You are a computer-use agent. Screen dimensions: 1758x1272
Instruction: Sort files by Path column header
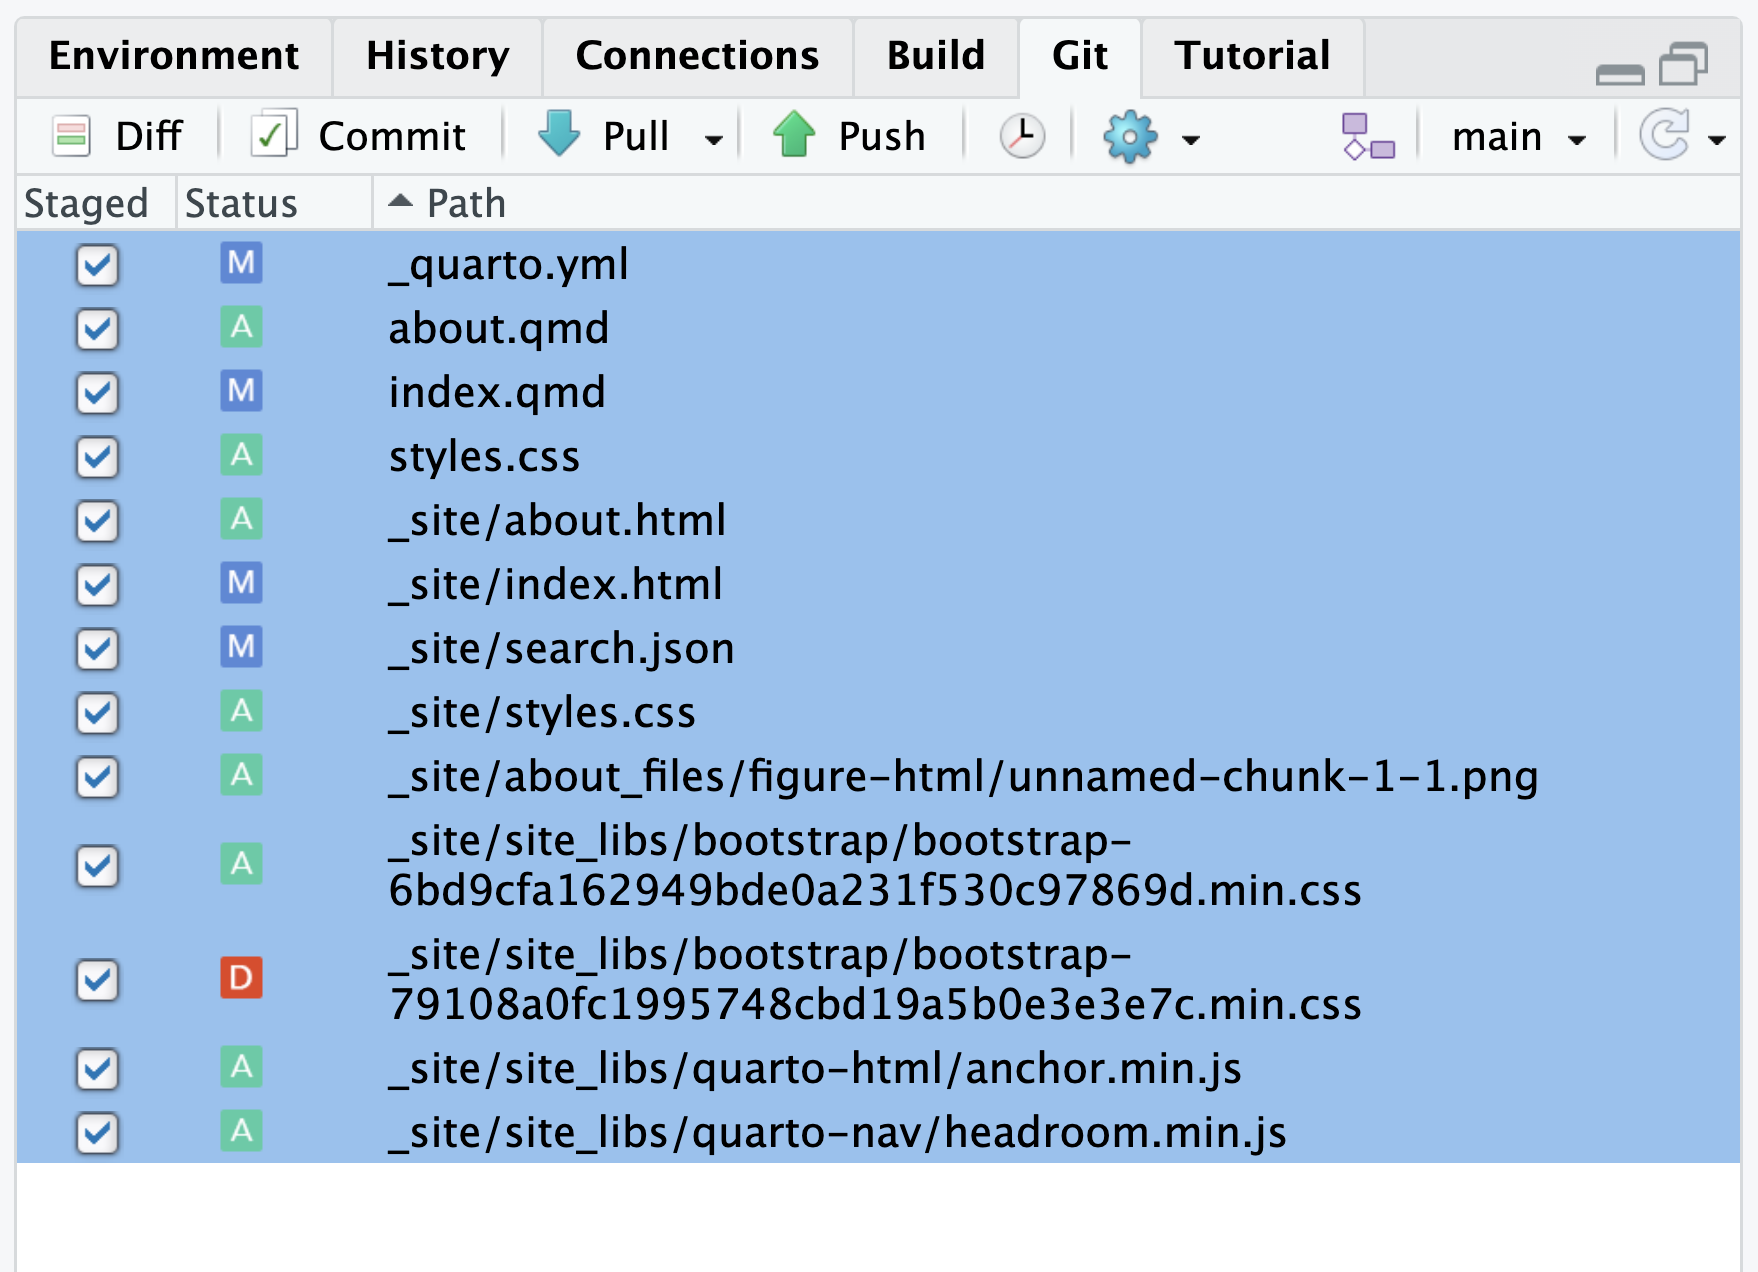(466, 203)
